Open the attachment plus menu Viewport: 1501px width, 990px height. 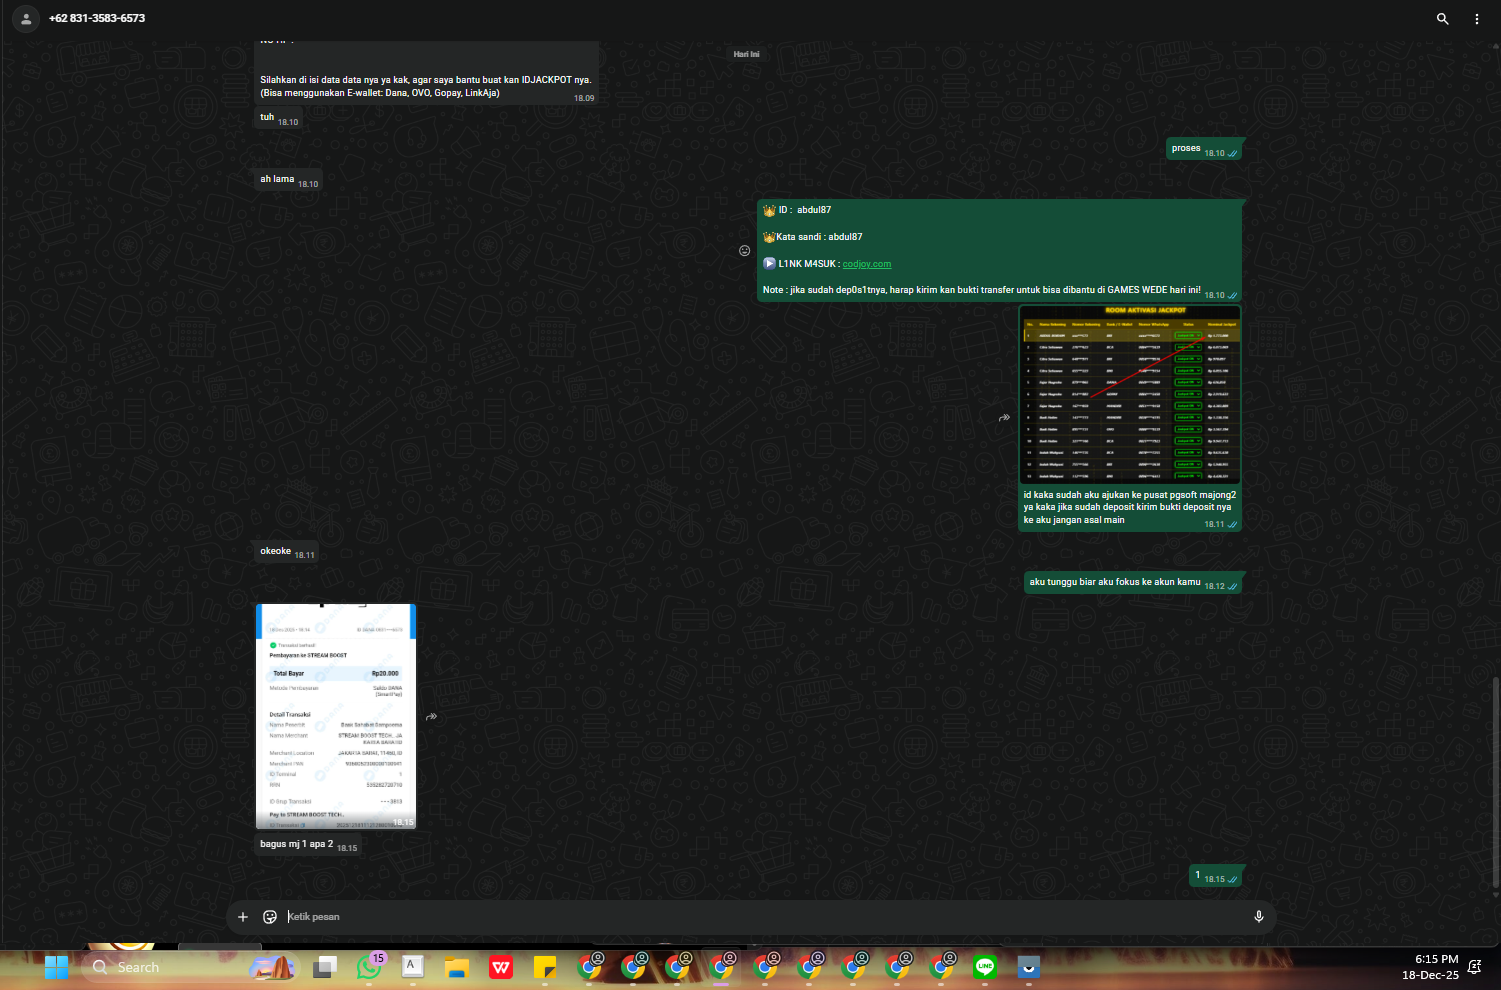pyautogui.click(x=243, y=917)
